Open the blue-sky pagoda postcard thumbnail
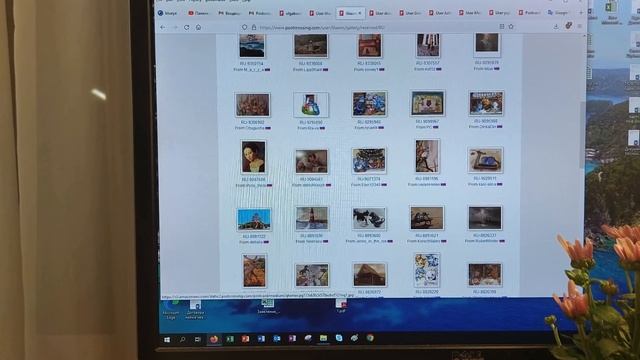The image size is (640, 360). pyautogui.click(x=254, y=220)
